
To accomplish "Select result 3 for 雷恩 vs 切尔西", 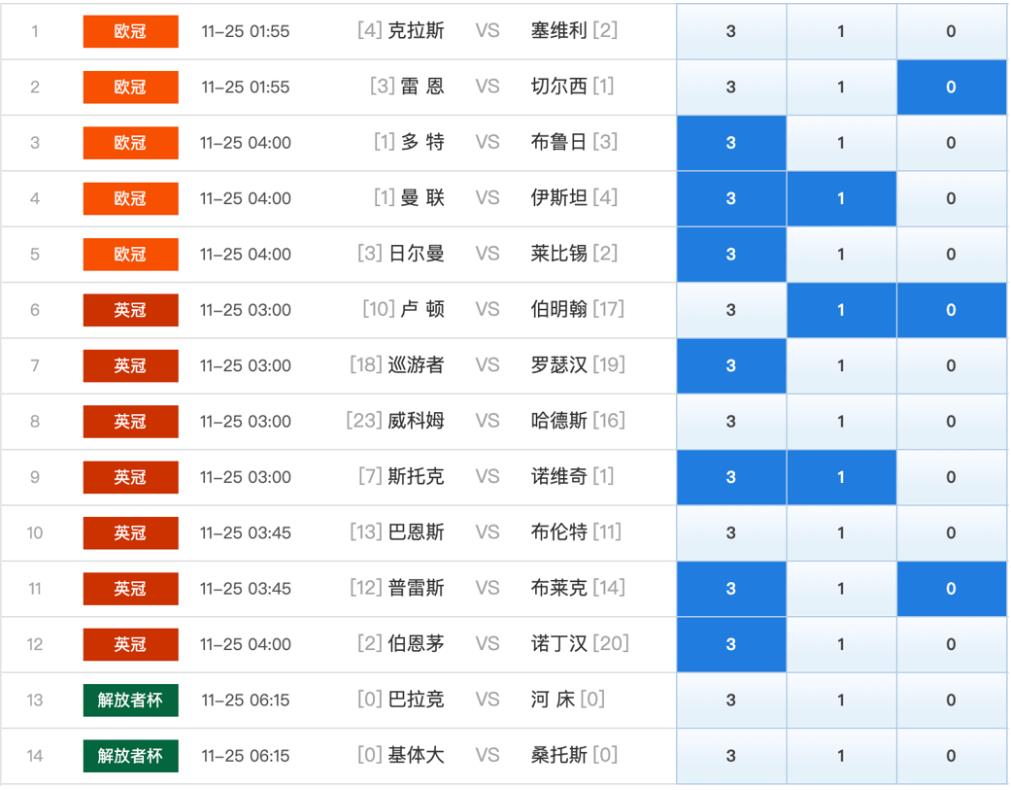I will click(731, 87).
